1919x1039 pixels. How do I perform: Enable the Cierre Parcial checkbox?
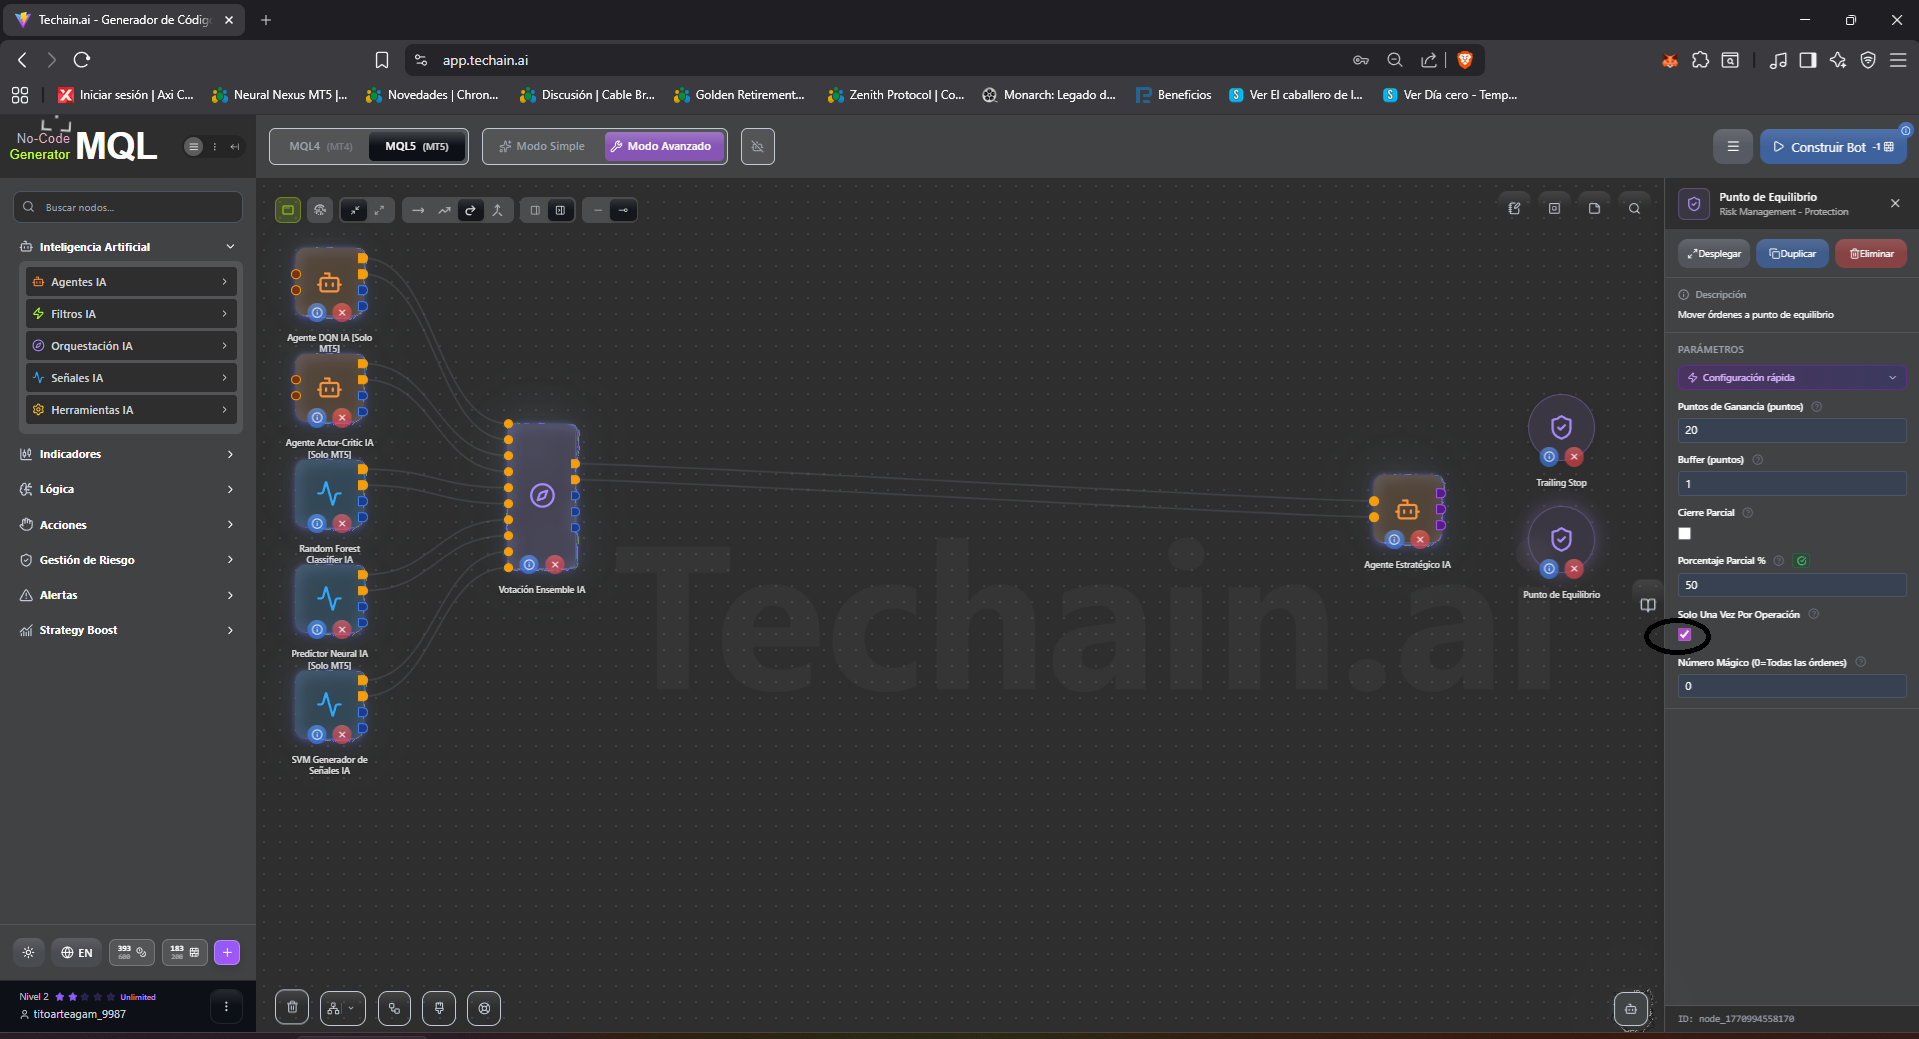pos(1685,534)
